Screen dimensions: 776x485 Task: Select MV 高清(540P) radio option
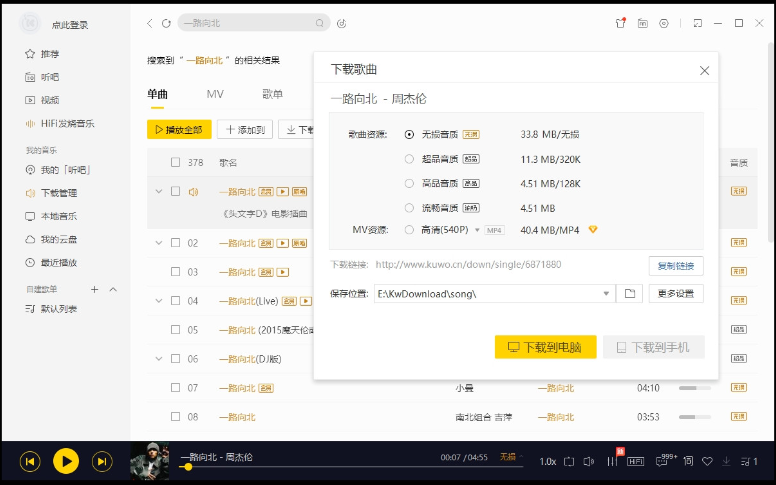coord(409,230)
